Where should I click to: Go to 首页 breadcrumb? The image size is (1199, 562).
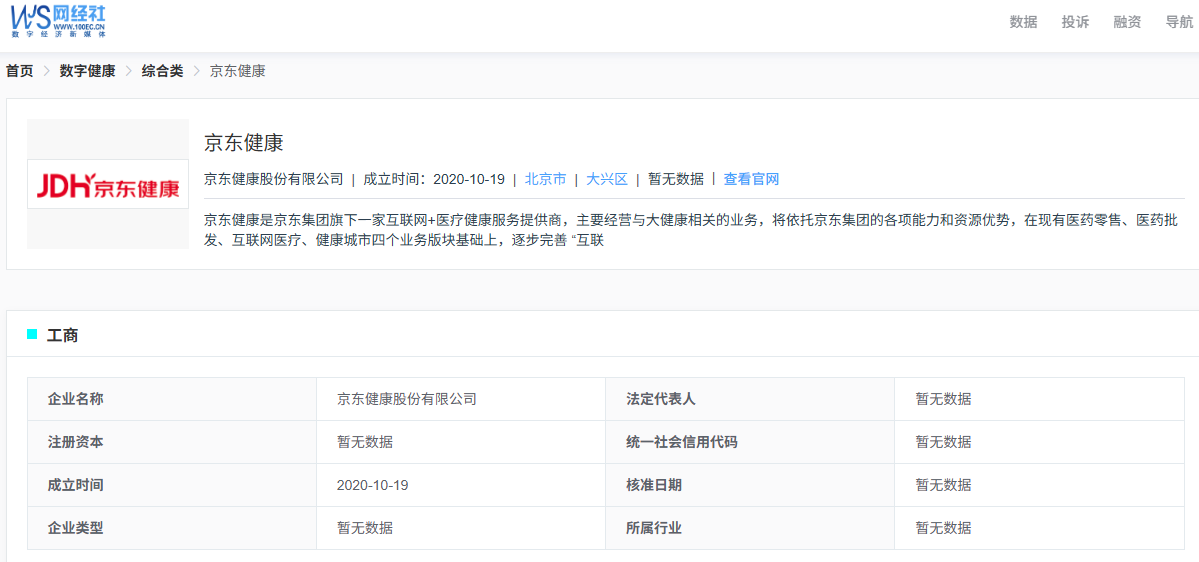(20, 71)
